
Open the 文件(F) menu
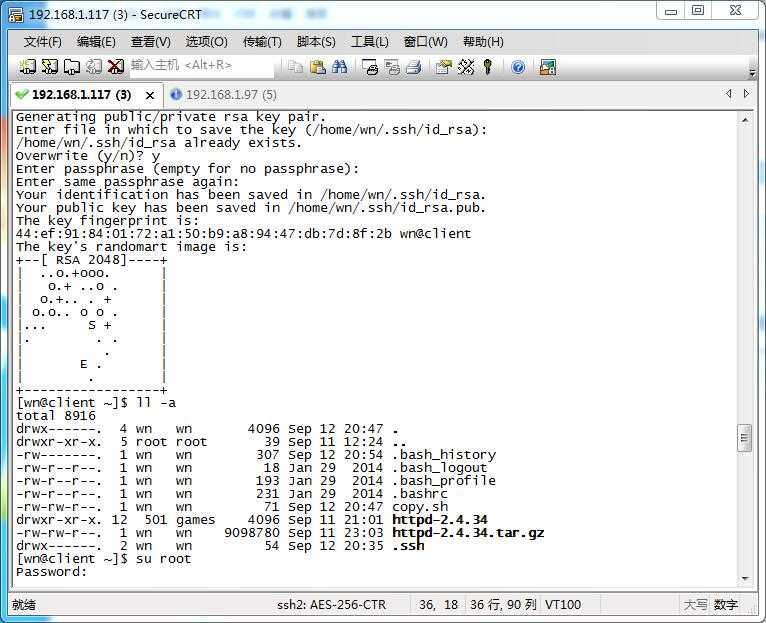(43, 42)
